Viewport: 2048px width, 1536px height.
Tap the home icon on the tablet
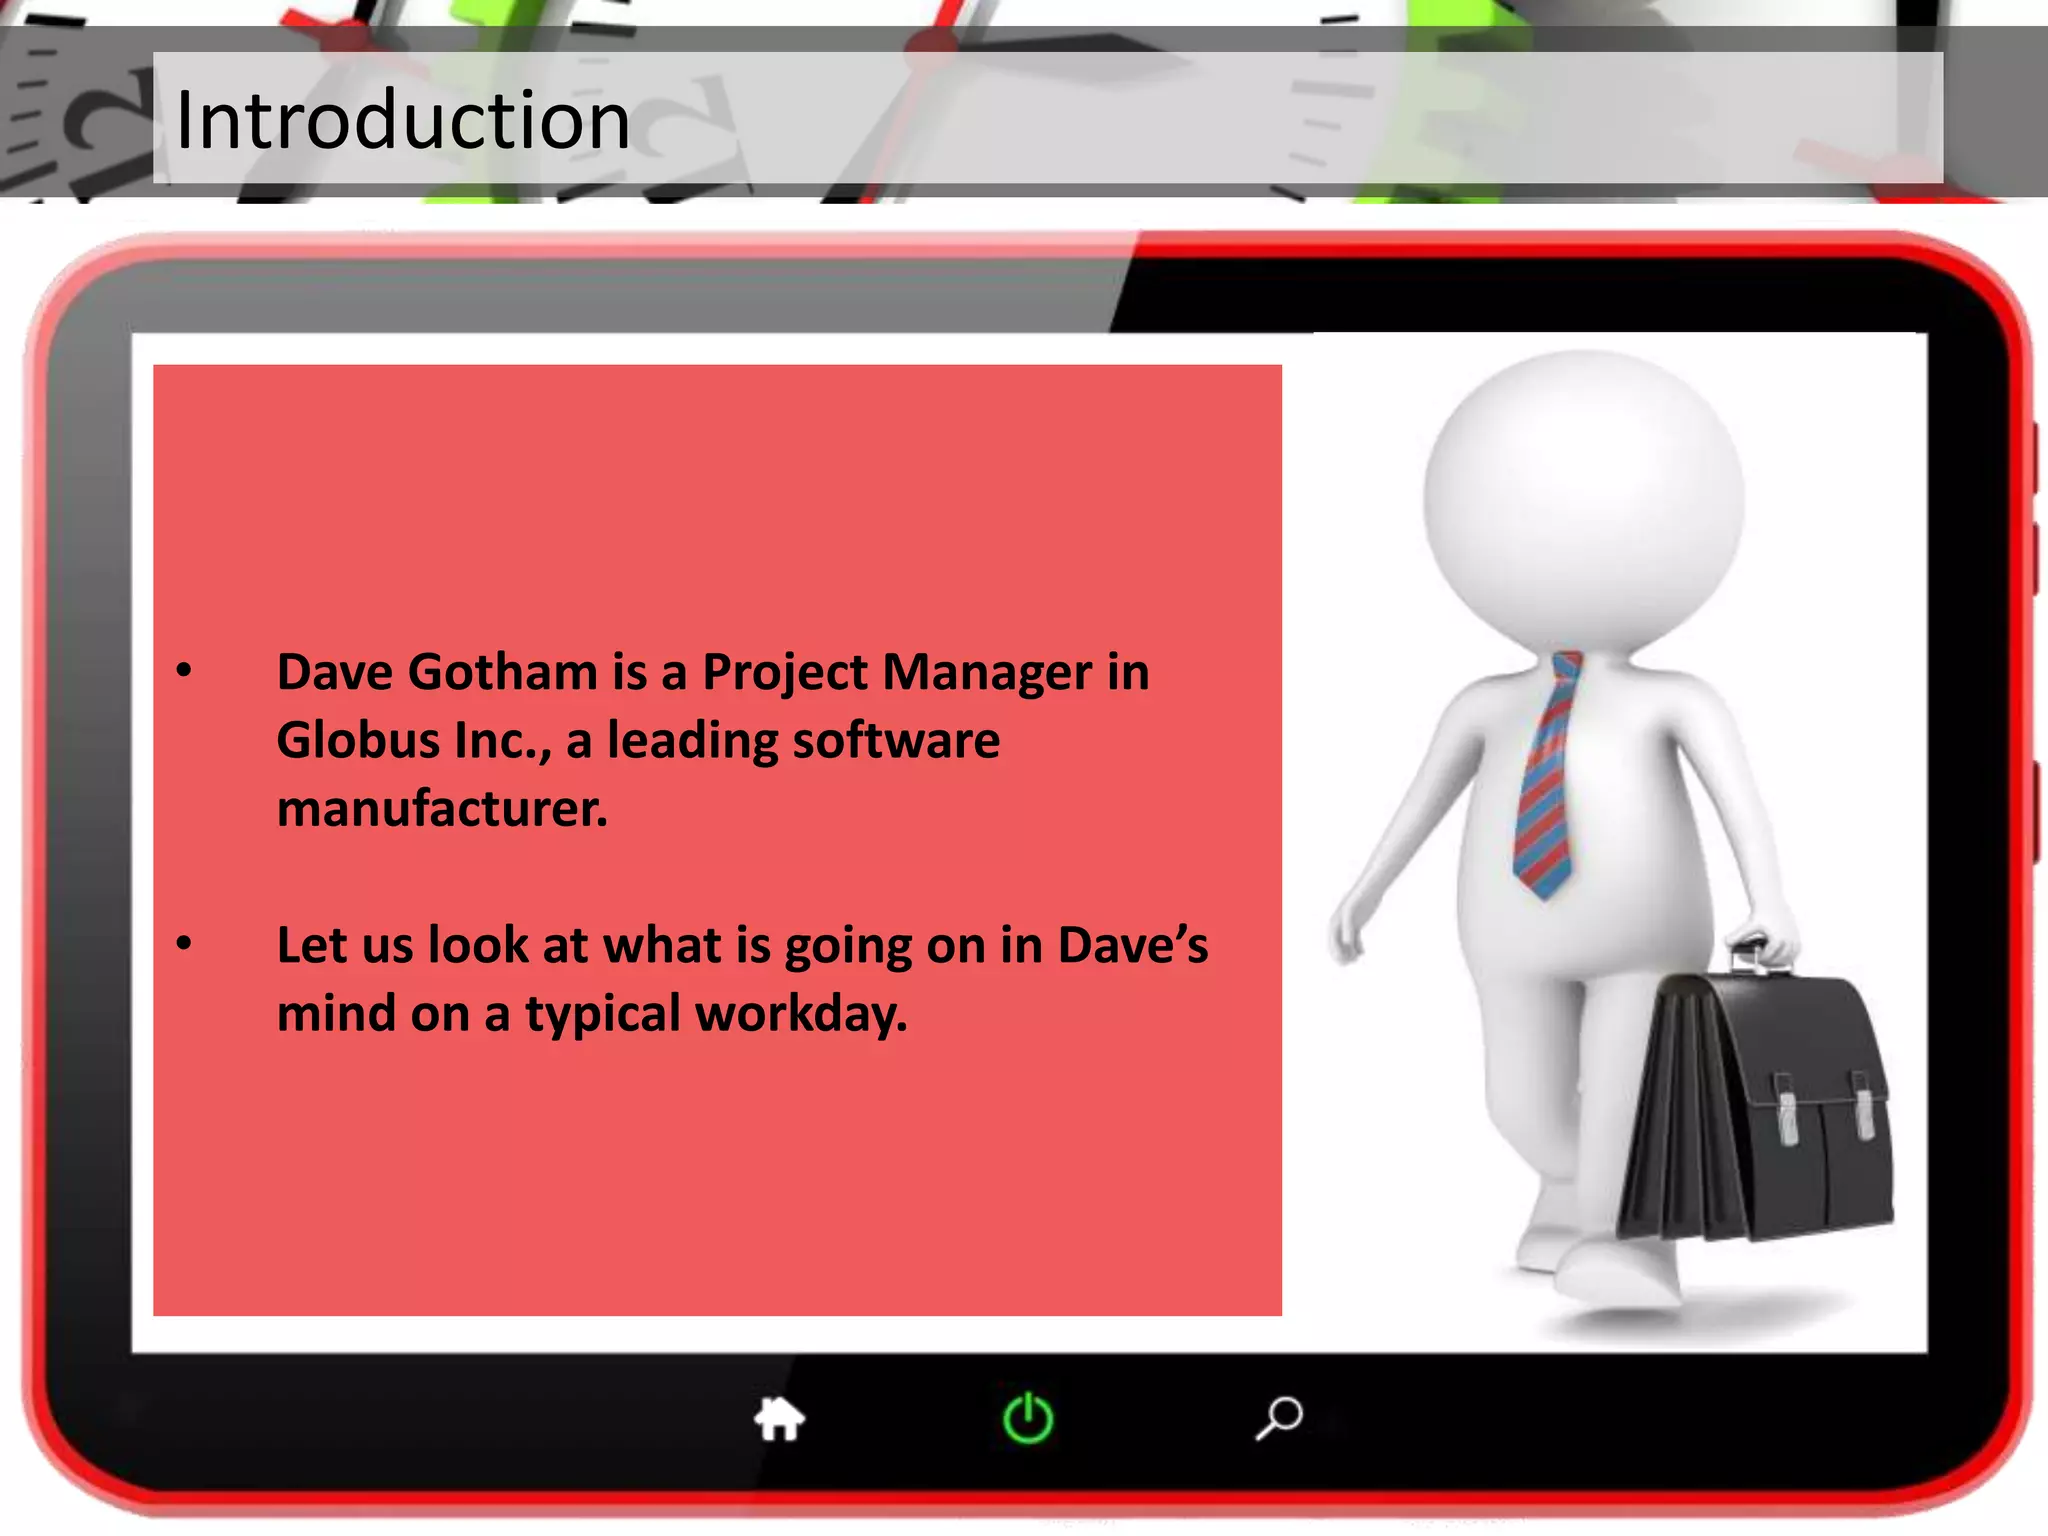[779, 1418]
